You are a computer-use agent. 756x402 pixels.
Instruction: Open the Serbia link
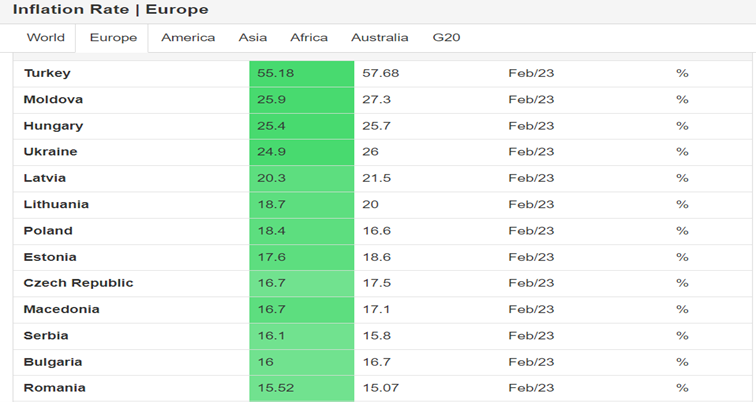pos(46,336)
